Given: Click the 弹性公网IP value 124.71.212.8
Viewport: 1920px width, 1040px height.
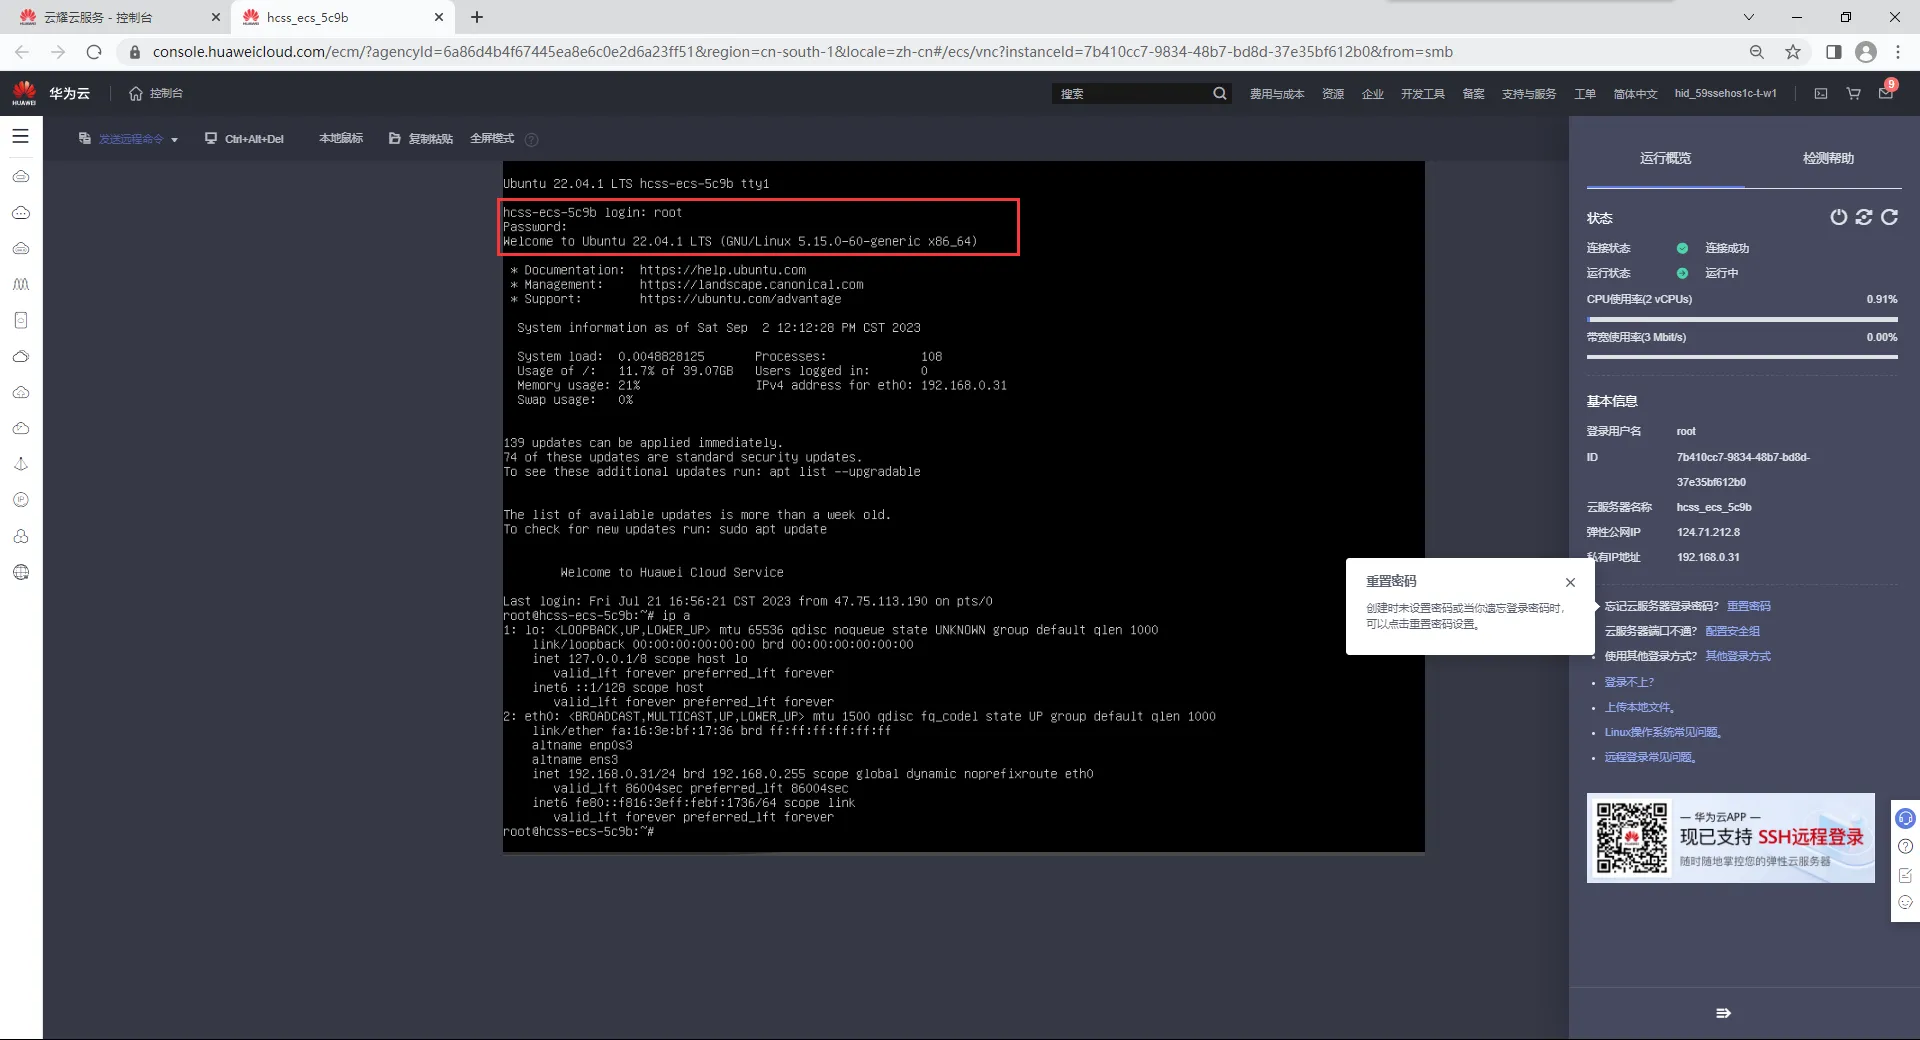Looking at the screenshot, I should click(1708, 532).
